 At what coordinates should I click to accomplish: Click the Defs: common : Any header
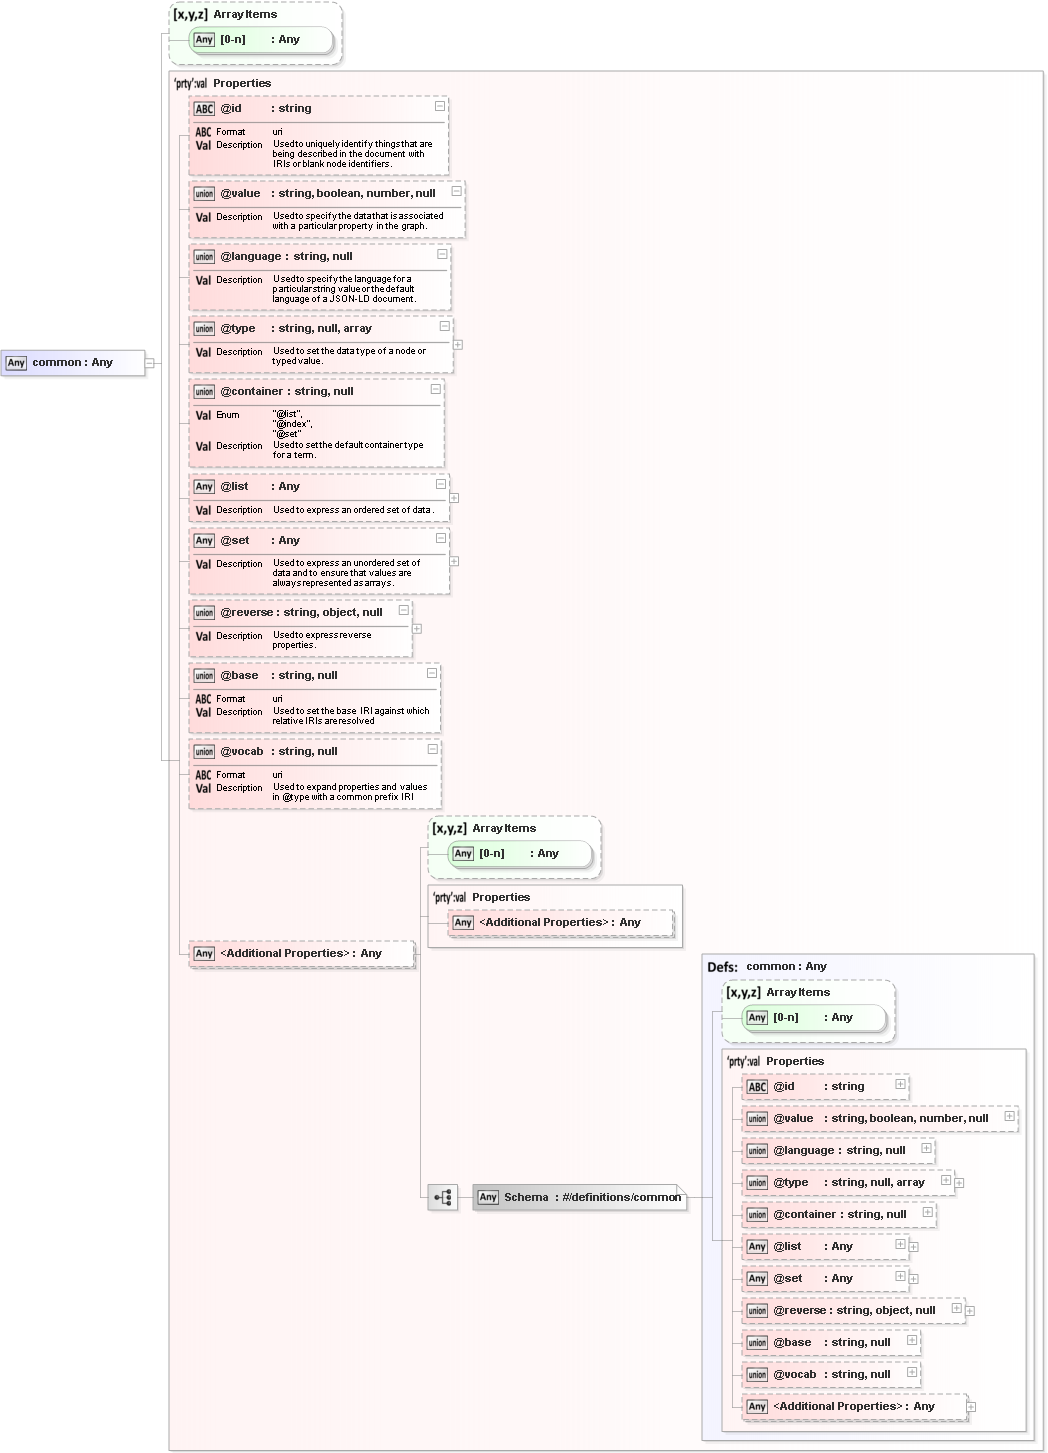tap(766, 966)
